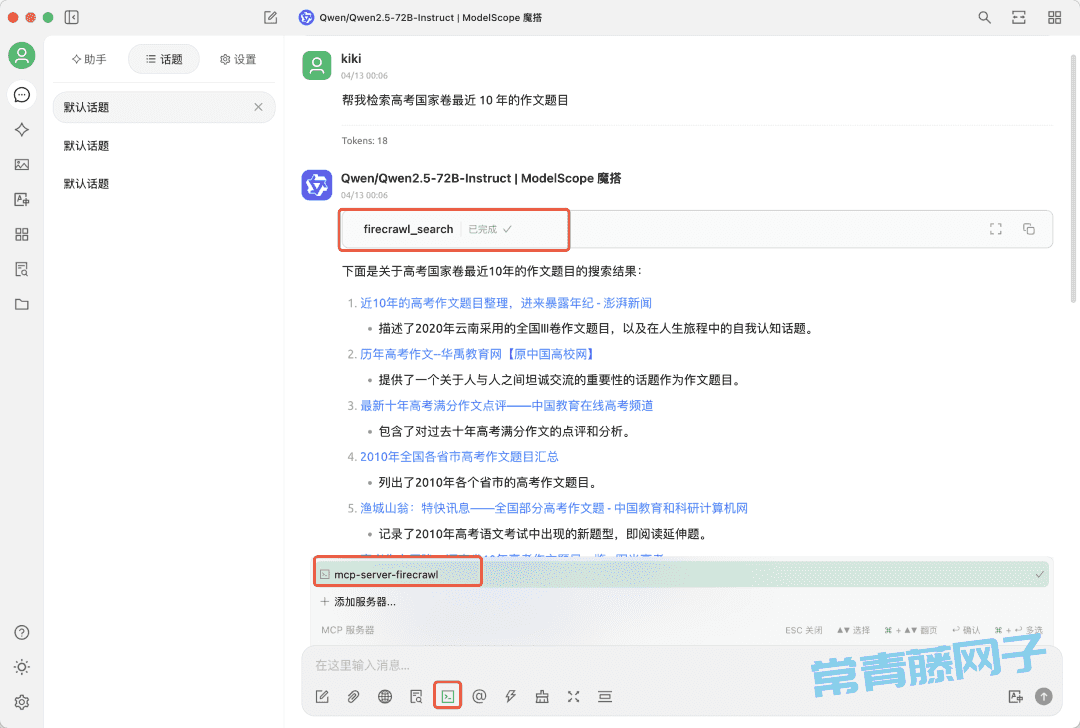The height and width of the screenshot is (728, 1080).
Task: Open link 渔城山翁：特快讯息
Action: click(x=554, y=508)
